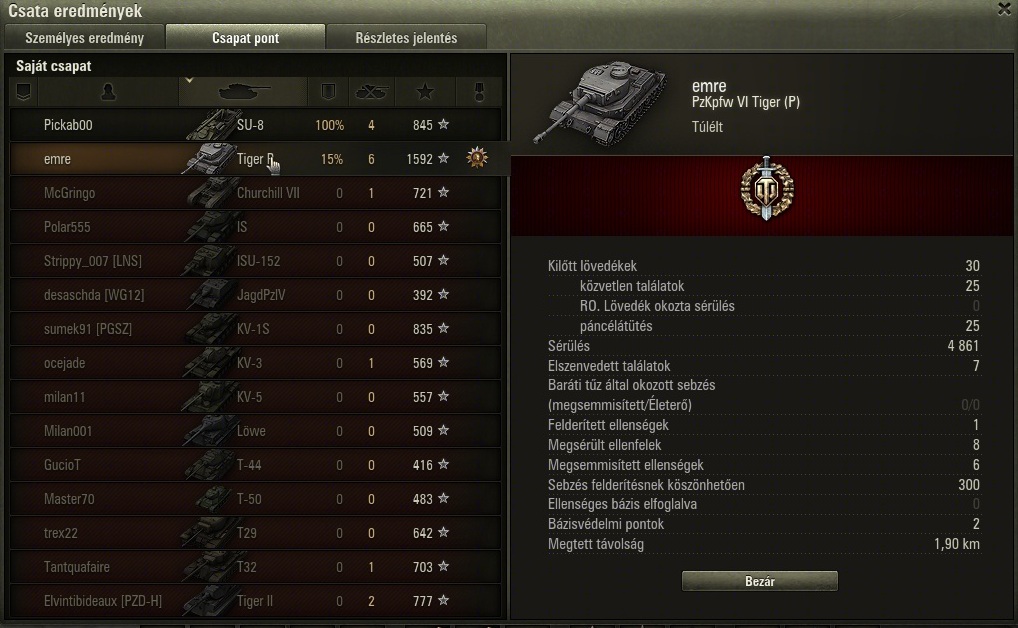Switch to Részletes jelentés tab
The height and width of the screenshot is (628, 1018).
point(406,38)
